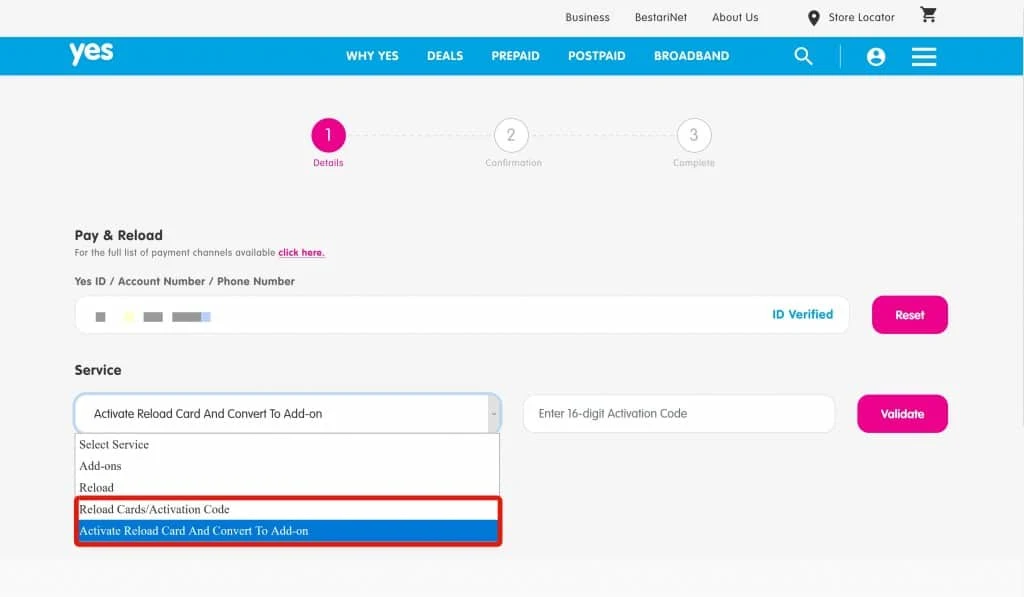1024x597 pixels.
Task: Open the shopping cart icon
Action: [x=928, y=16]
